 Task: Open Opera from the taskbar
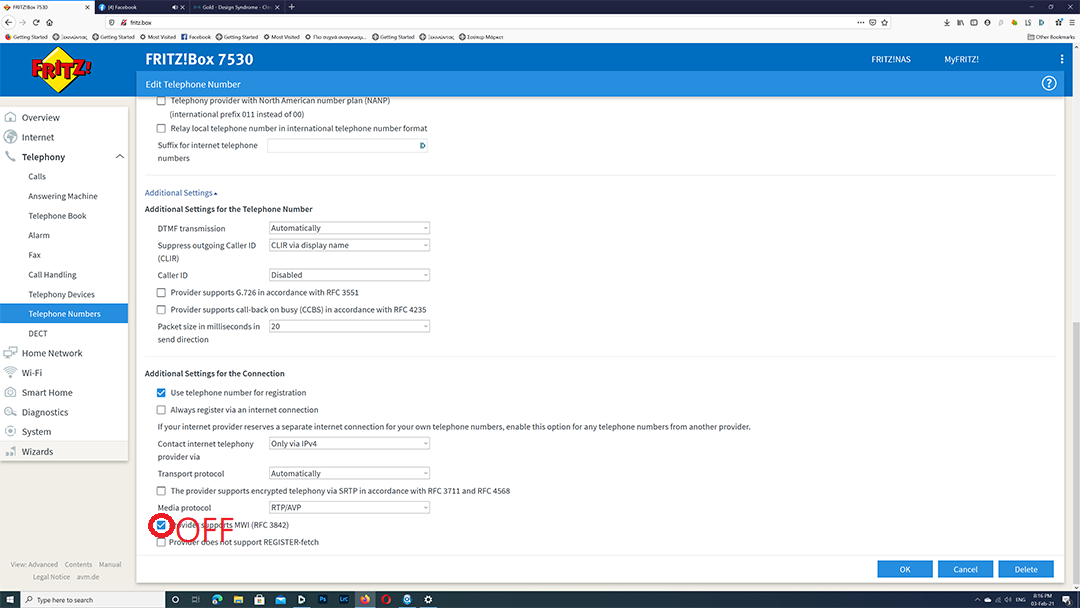386,599
